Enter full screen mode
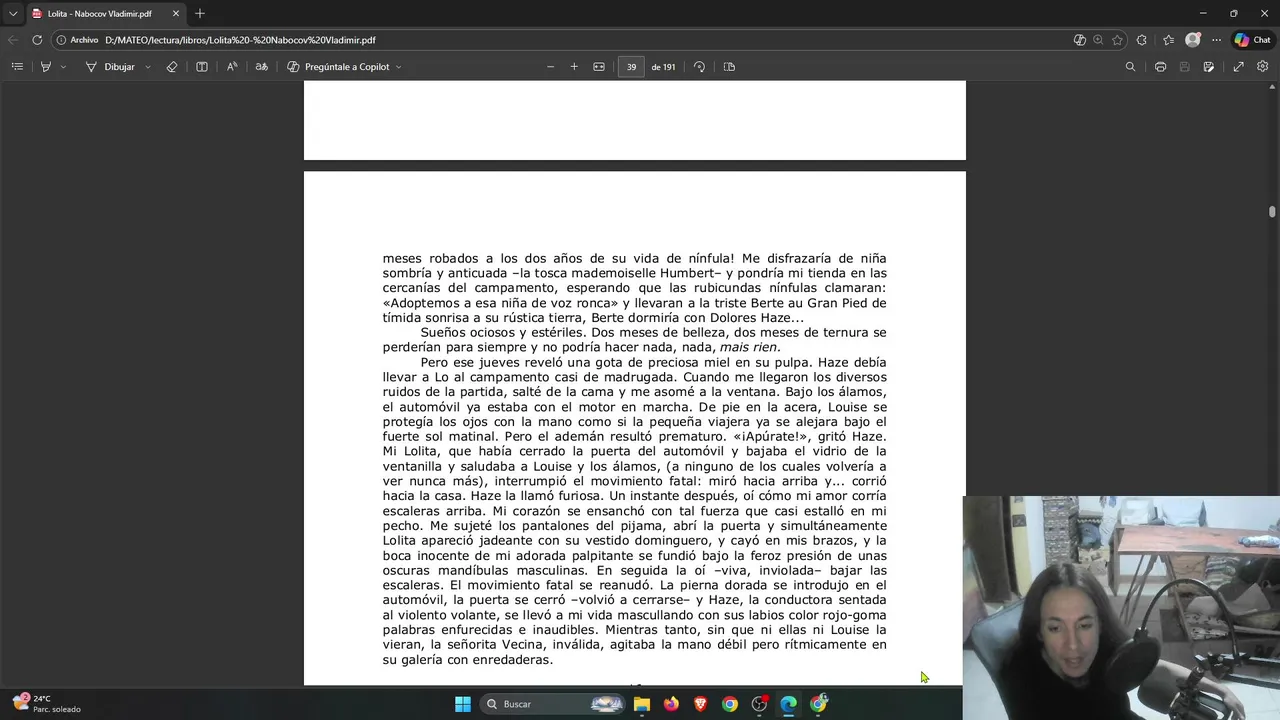Image resolution: width=1280 pixels, height=720 pixels. click(1238, 67)
